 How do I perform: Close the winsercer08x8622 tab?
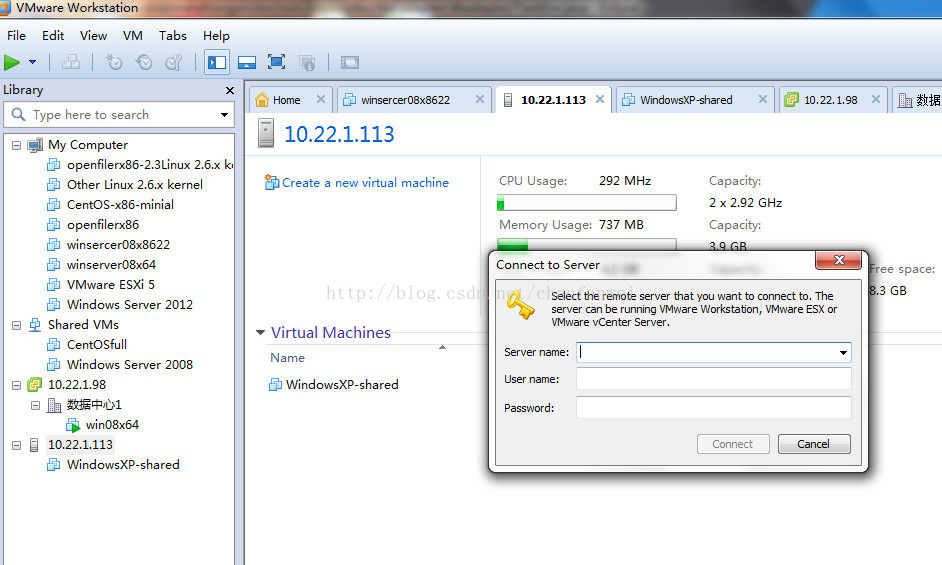click(479, 99)
